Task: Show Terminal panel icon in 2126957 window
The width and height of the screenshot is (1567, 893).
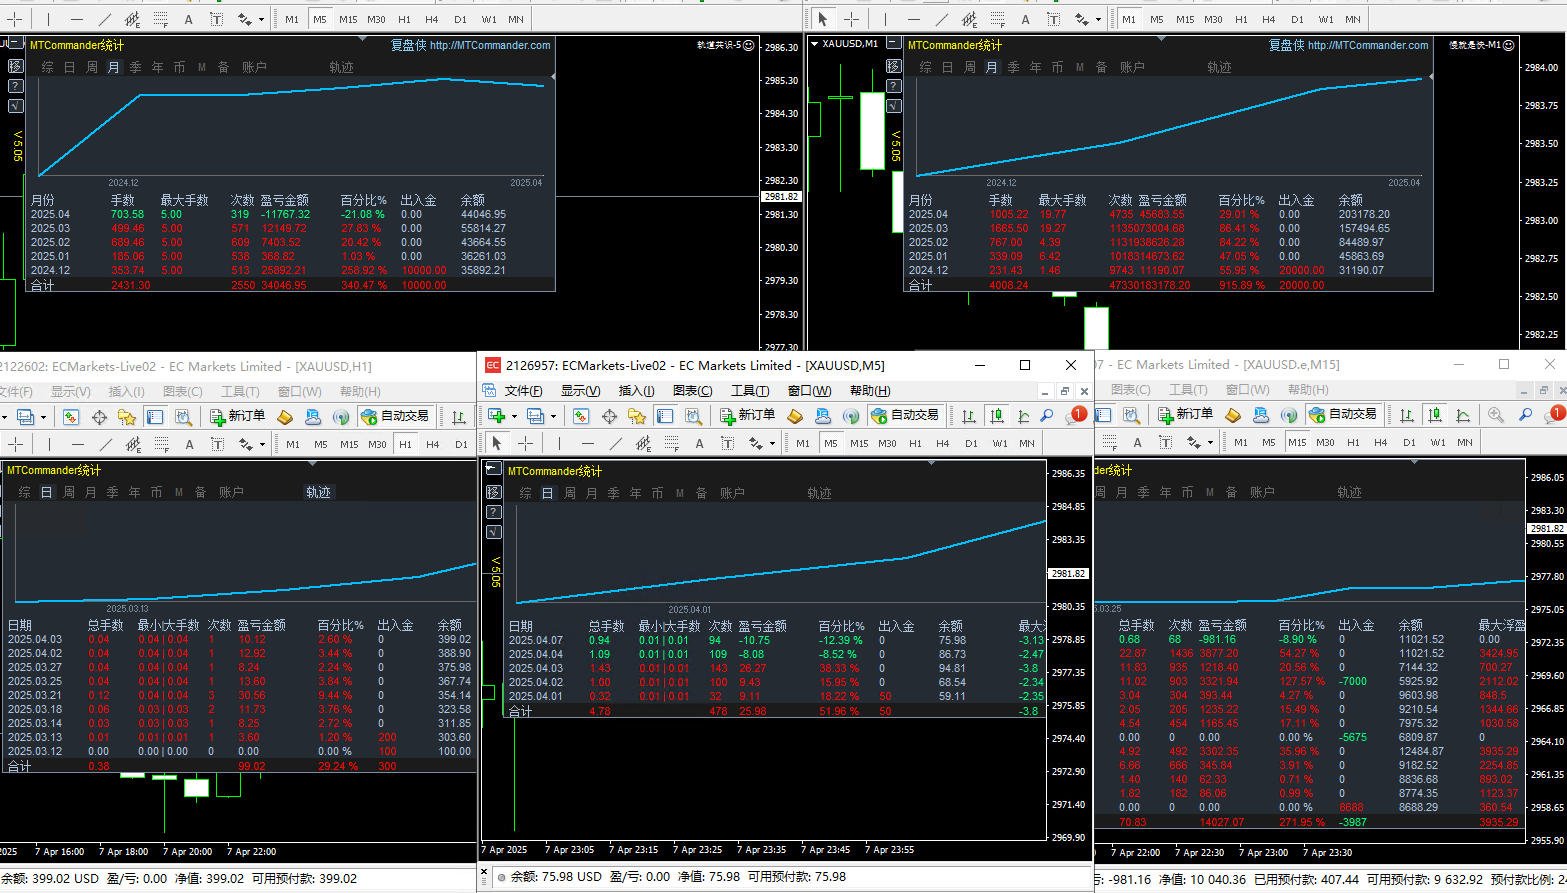Action: (x=665, y=415)
